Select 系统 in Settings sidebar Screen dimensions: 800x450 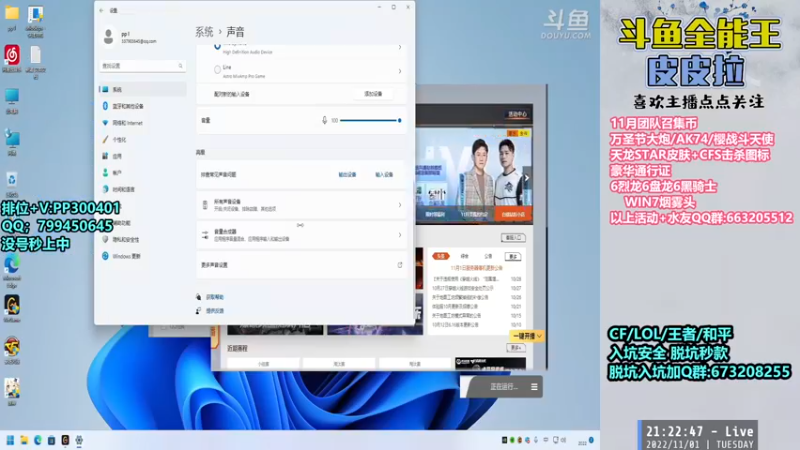(143, 89)
